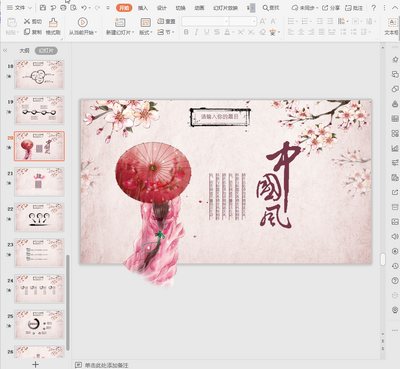Image resolution: width=400 pixels, height=369 pixels.
Task: Pick the font color A swatch
Action: point(227,32)
